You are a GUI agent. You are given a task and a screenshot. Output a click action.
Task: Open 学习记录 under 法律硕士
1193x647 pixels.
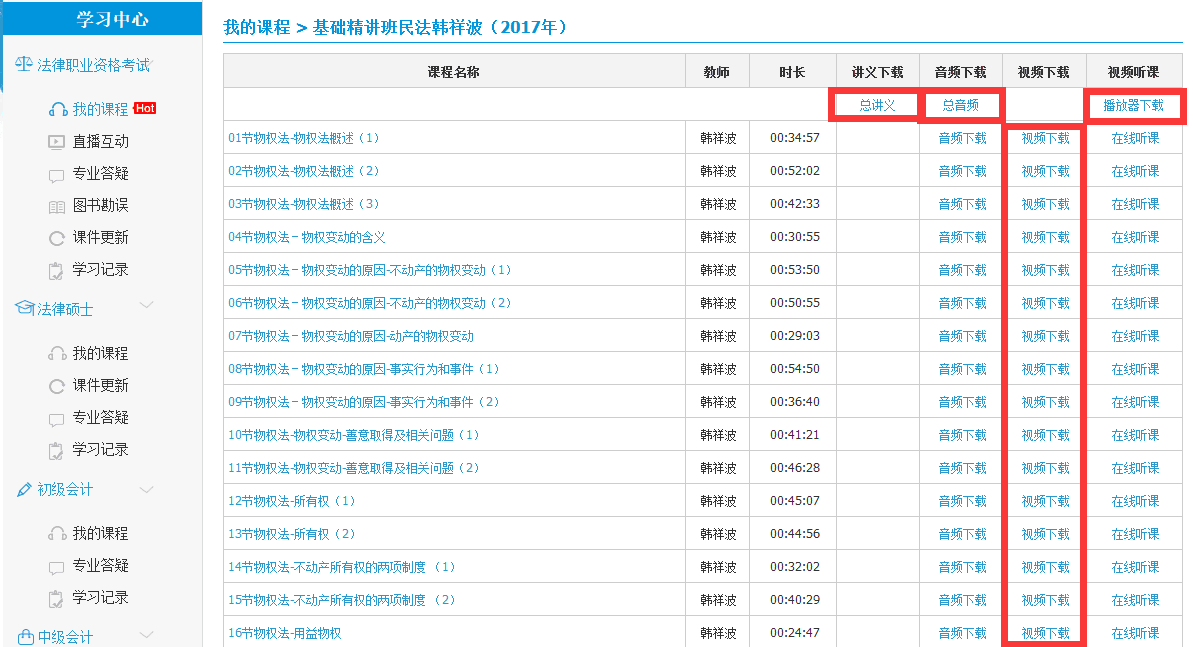coord(100,450)
